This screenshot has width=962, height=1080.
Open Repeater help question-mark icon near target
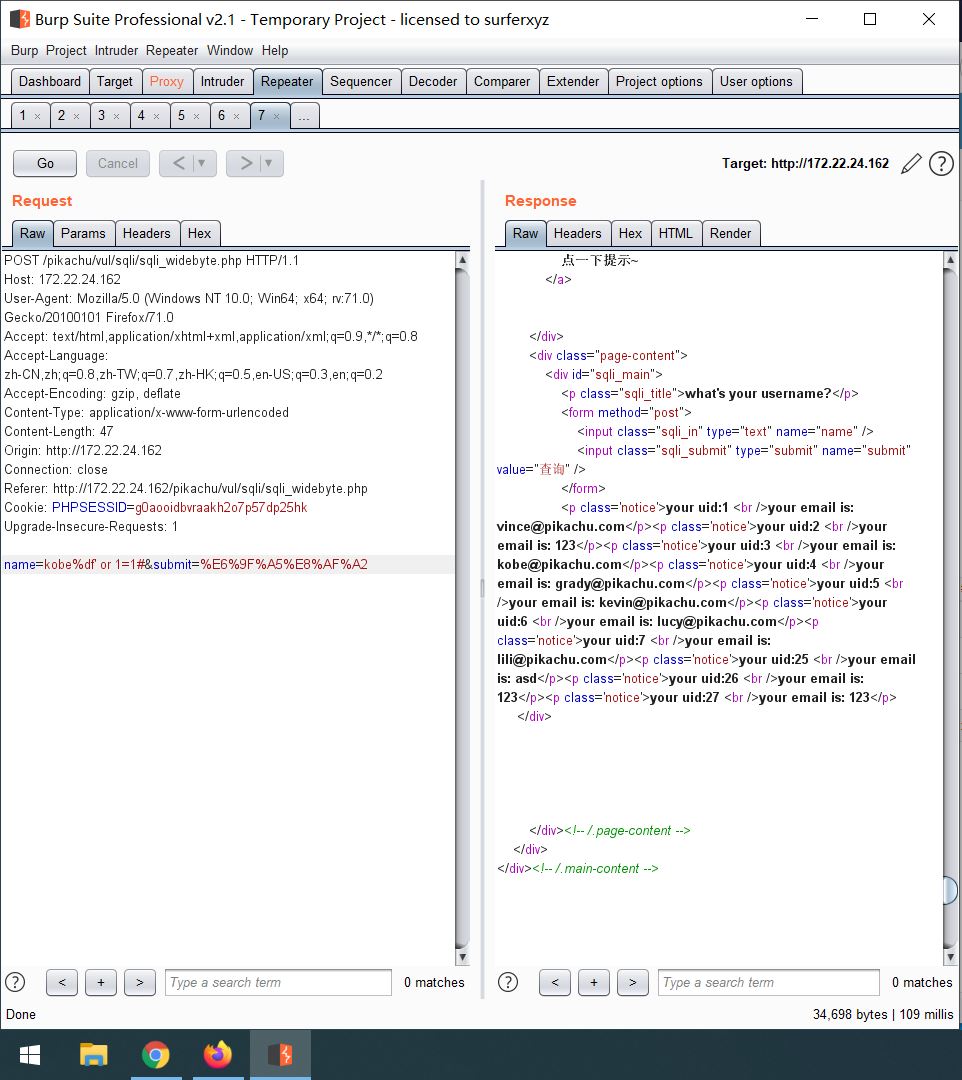coord(941,163)
